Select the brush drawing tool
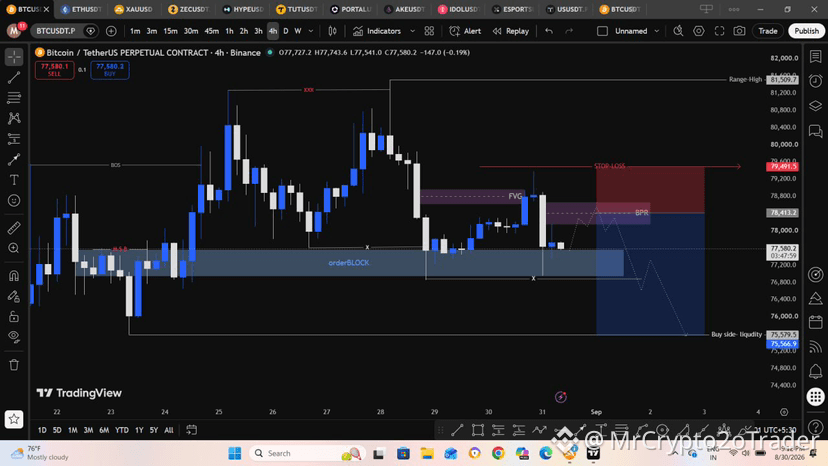The width and height of the screenshot is (828, 466). (x=14, y=160)
